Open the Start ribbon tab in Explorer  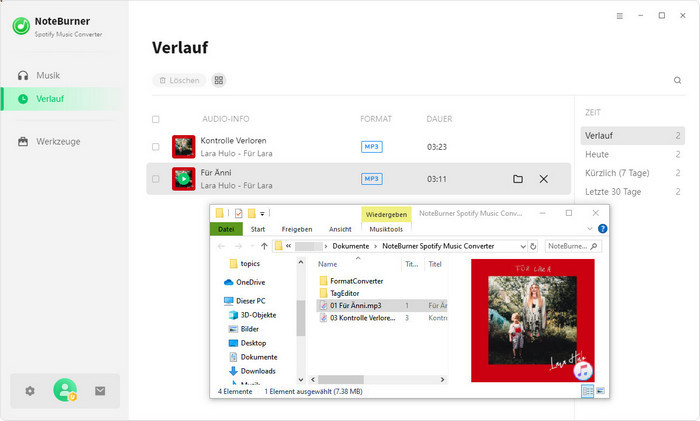pos(258,229)
